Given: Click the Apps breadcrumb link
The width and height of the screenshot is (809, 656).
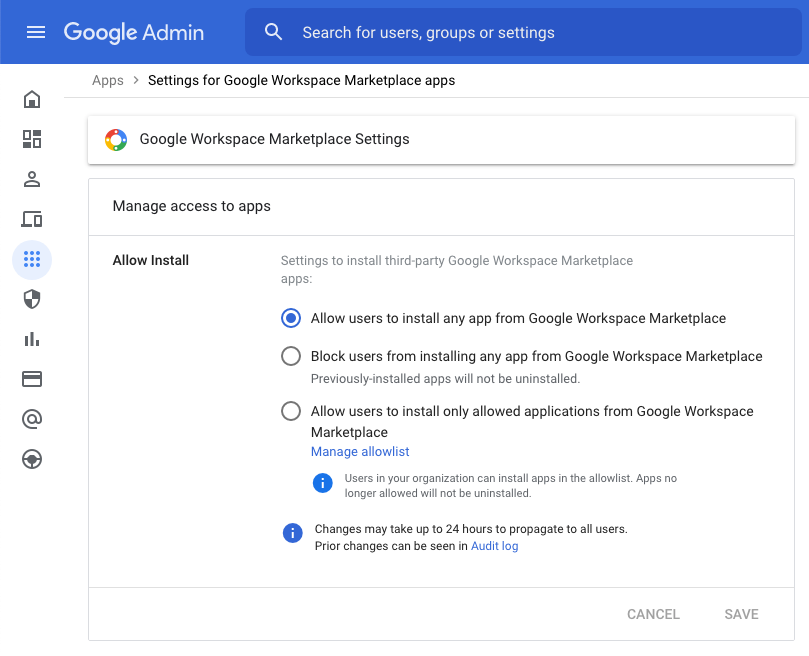Looking at the screenshot, I should click(x=108, y=81).
